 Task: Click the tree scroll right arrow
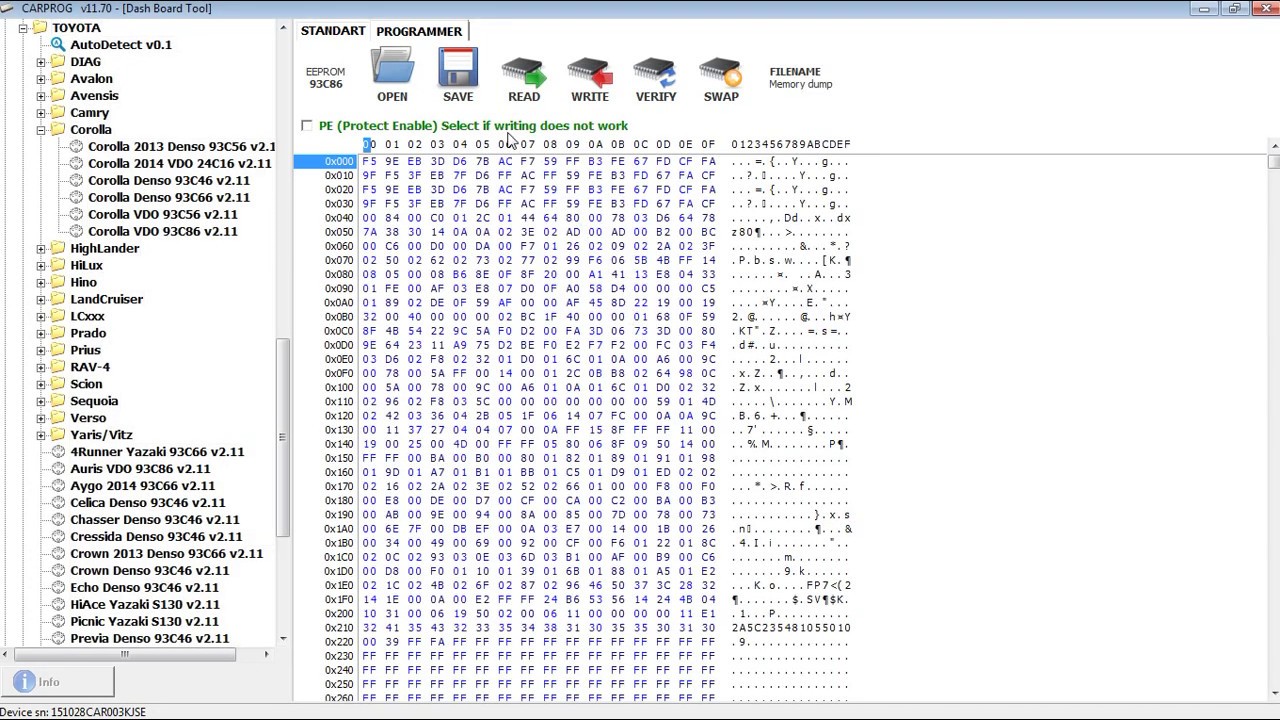[x=266, y=654]
